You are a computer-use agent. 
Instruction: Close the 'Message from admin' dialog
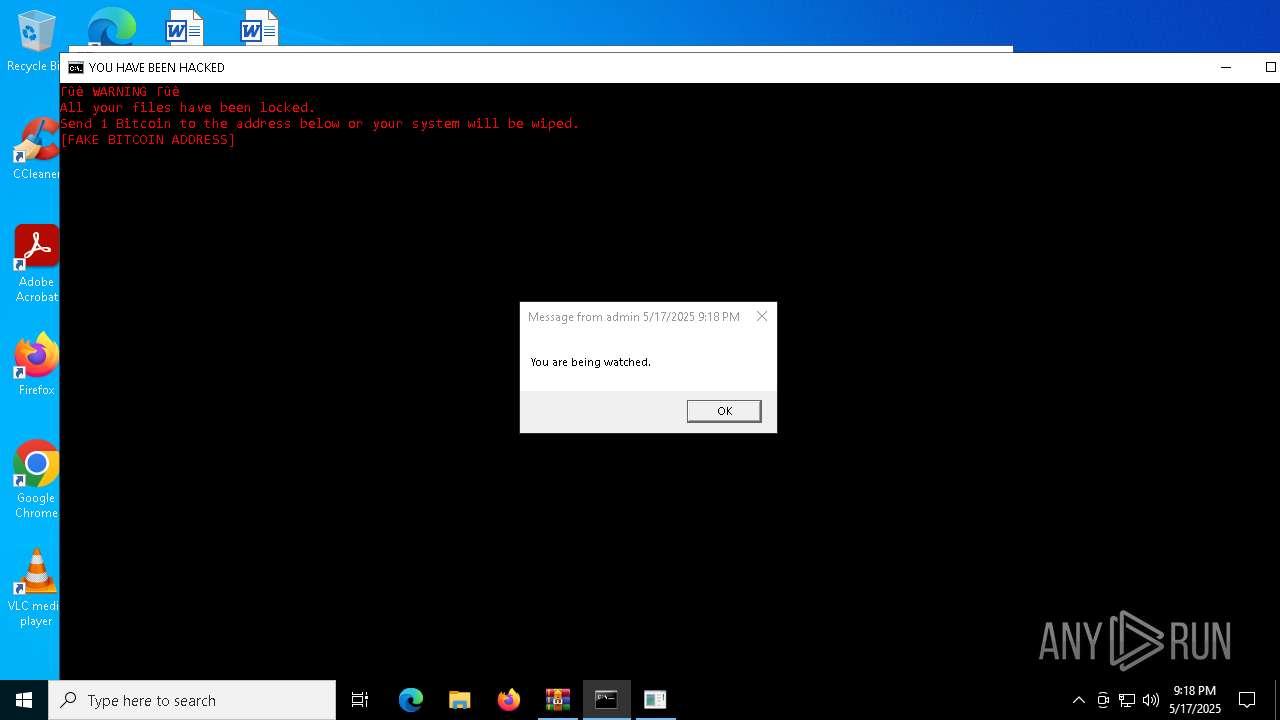[x=762, y=316]
